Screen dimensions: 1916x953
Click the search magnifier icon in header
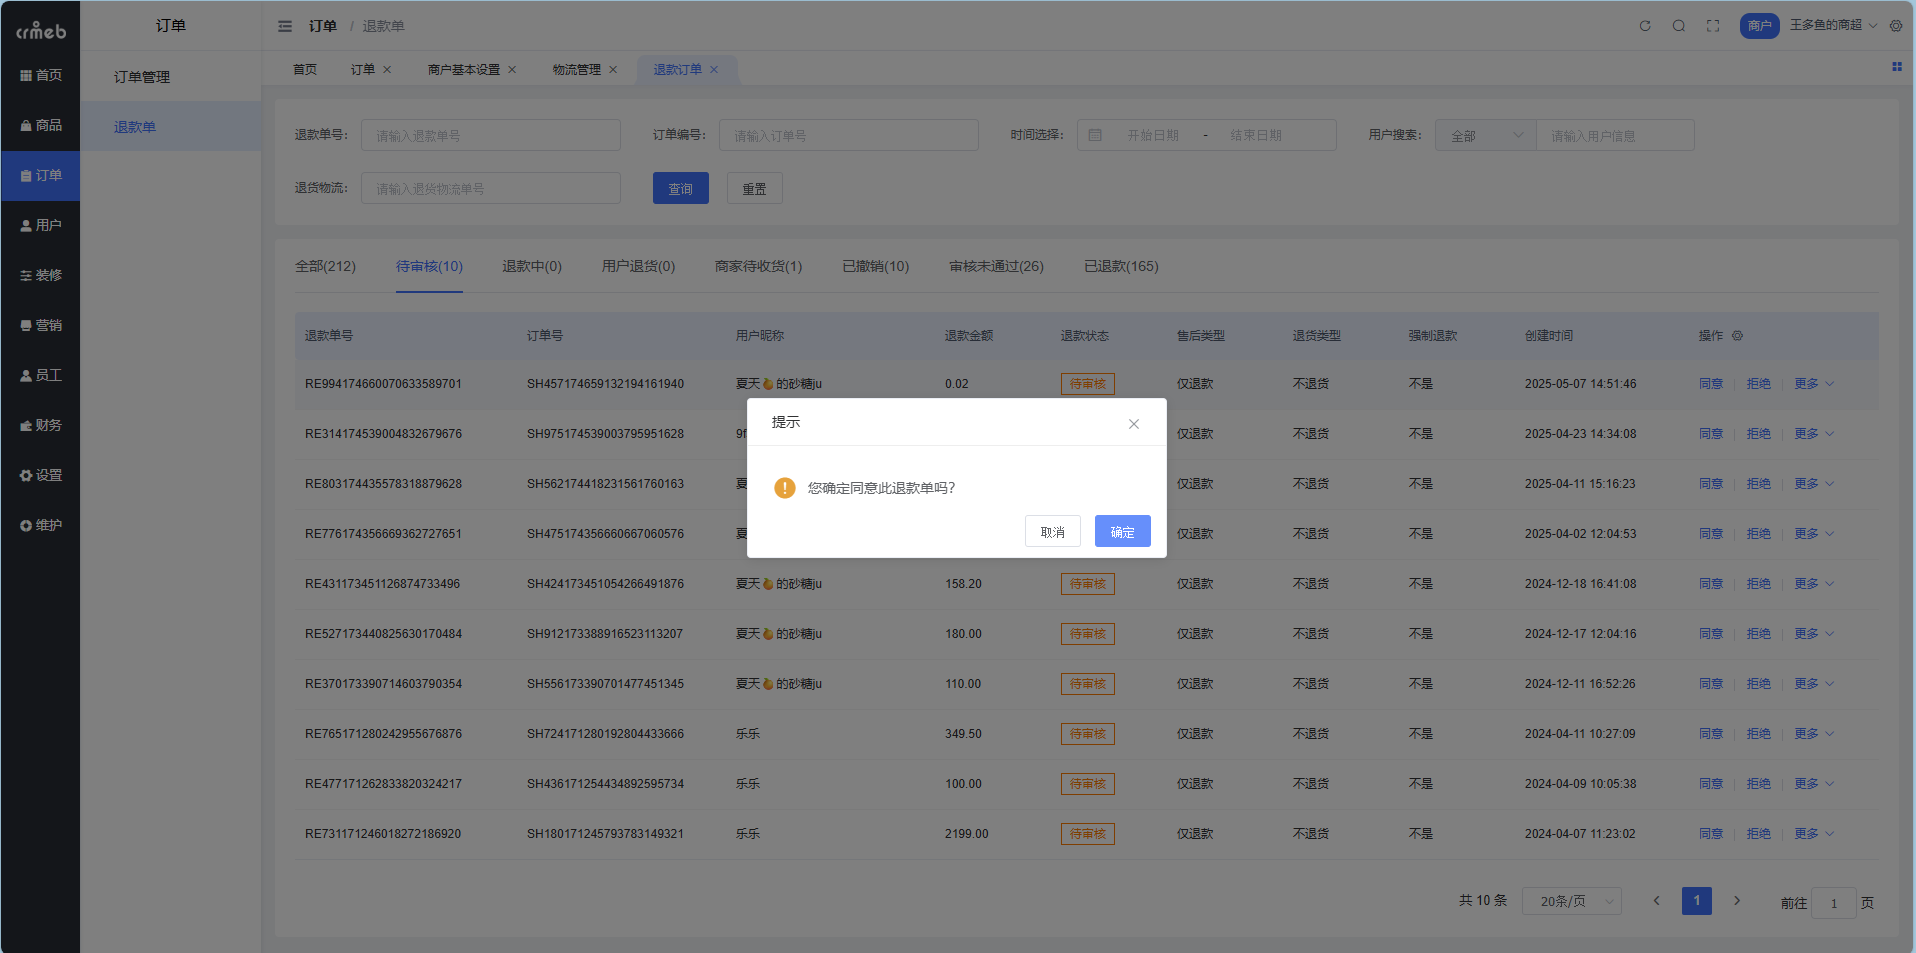pyautogui.click(x=1679, y=26)
